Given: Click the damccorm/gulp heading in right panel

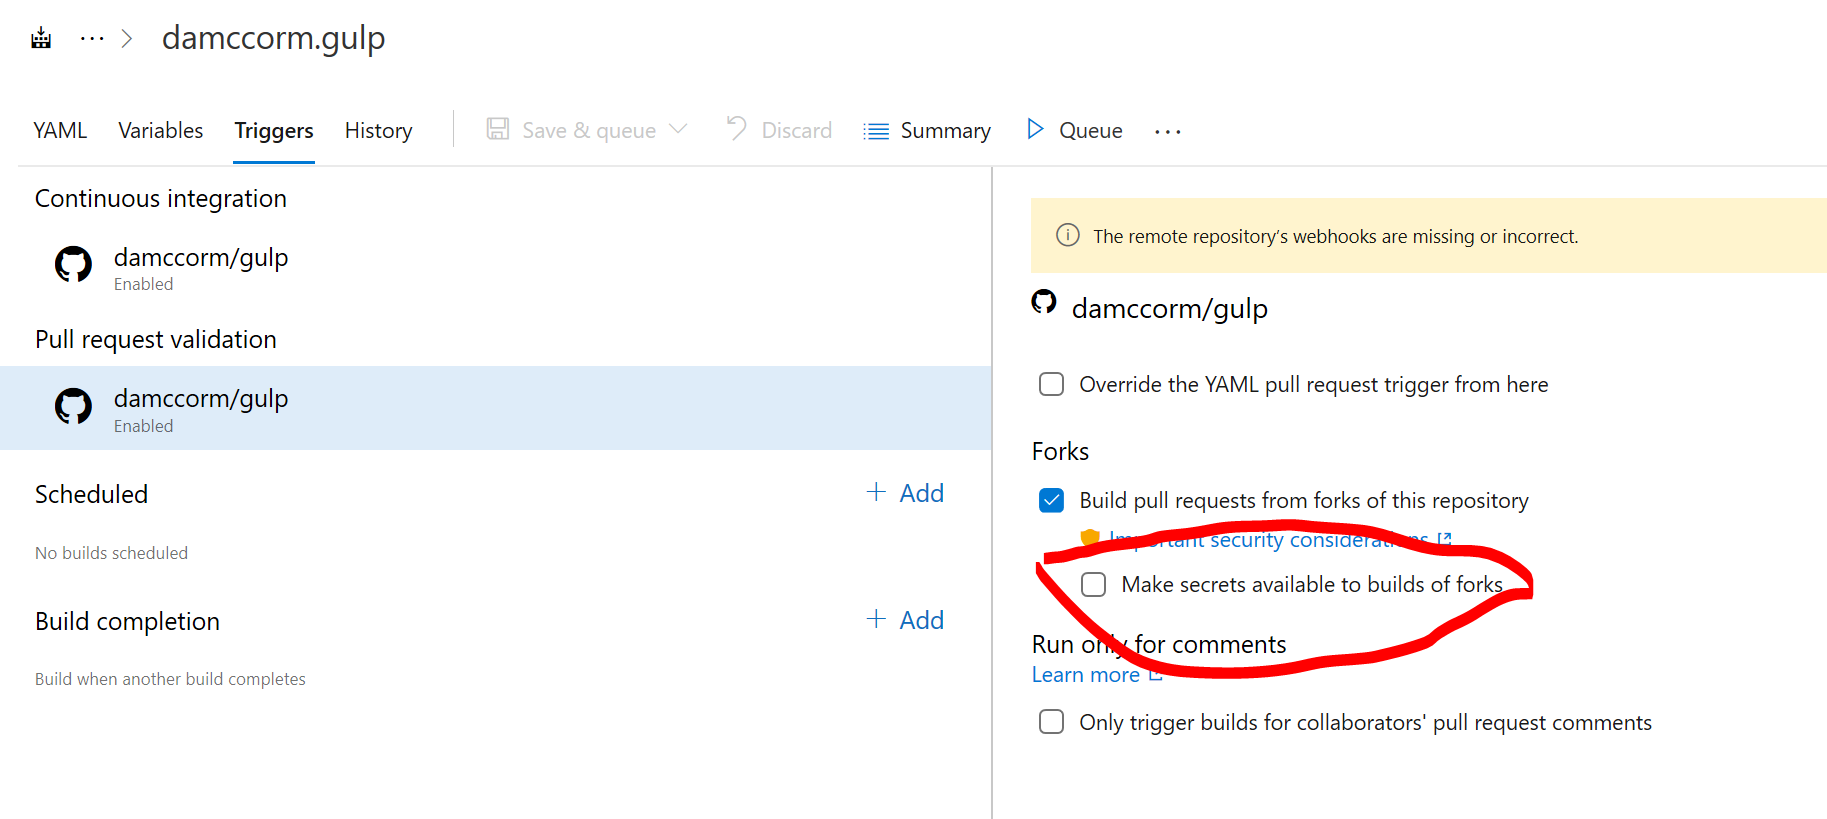Looking at the screenshot, I should [1170, 308].
